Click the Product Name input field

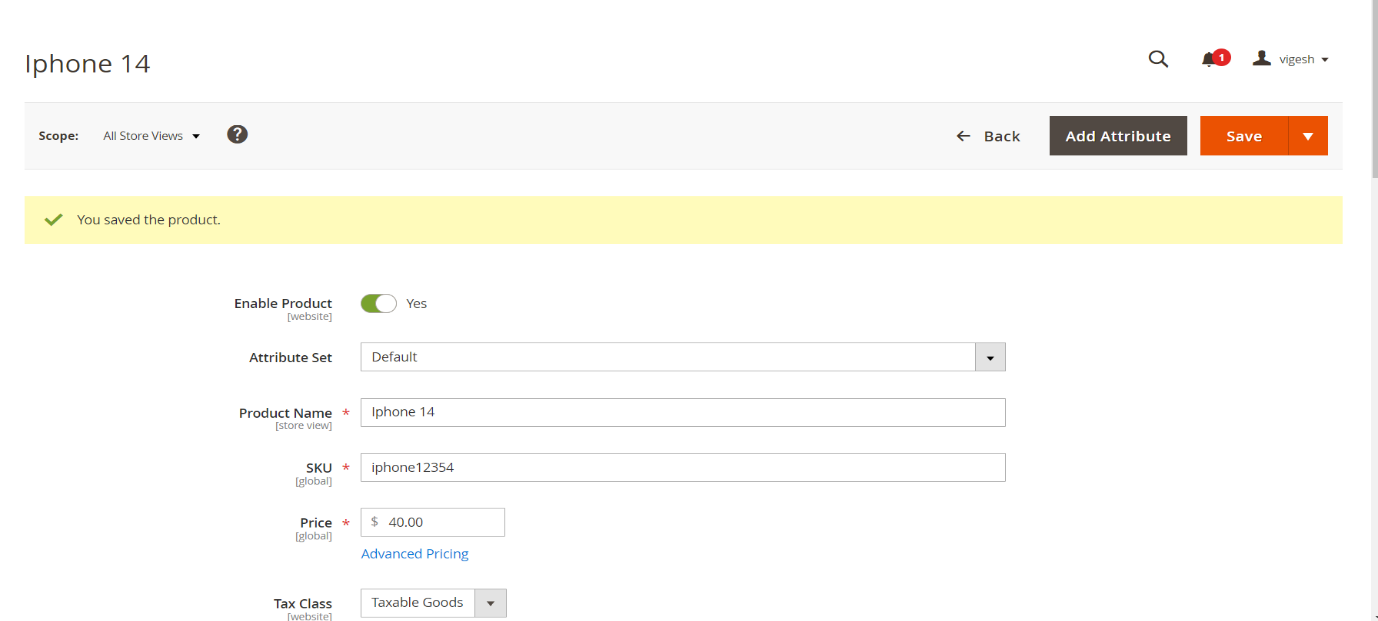(x=683, y=412)
